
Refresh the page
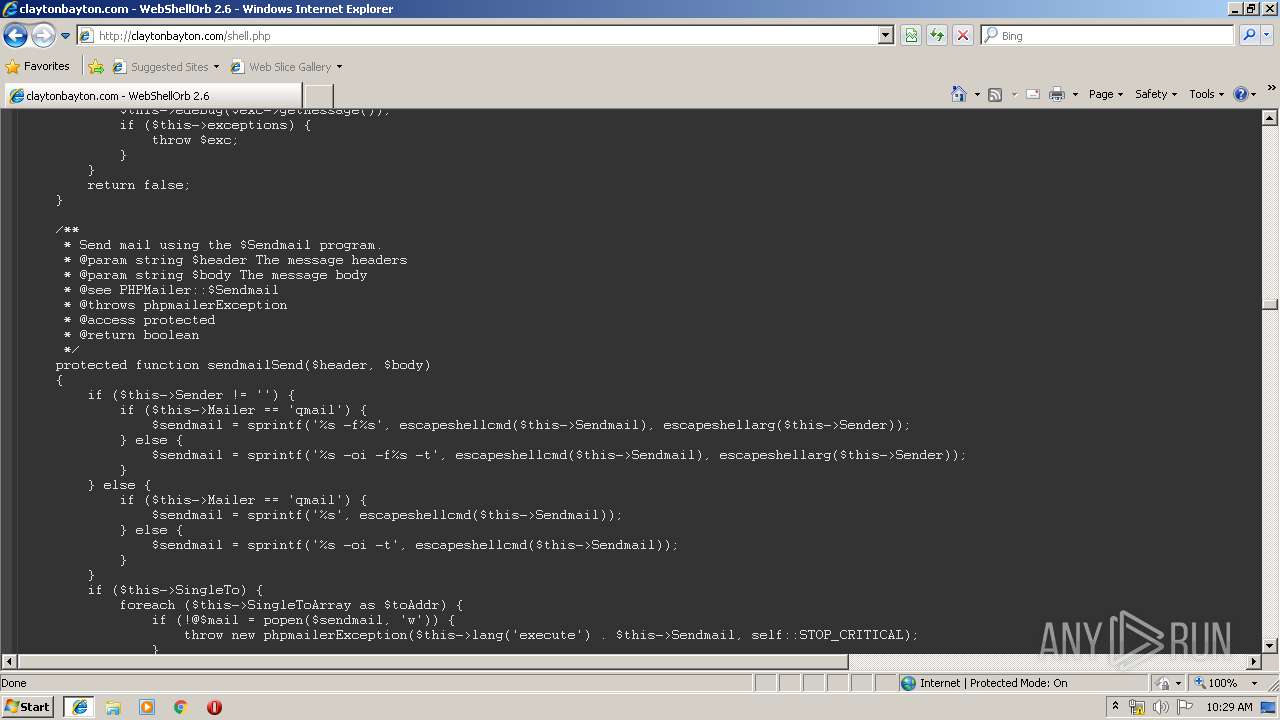[x=937, y=36]
